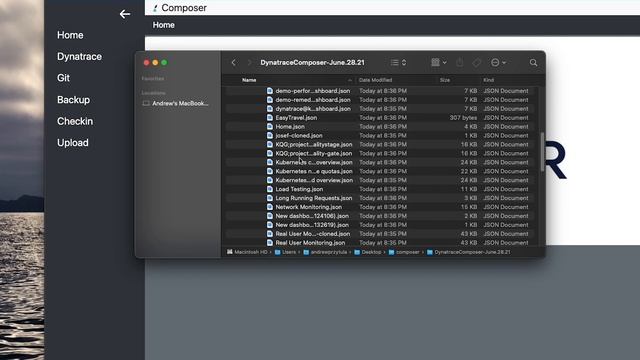Select the Real User Monitoring.json file
Image resolution: width=640 pixels, height=360 pixels.
(310, 243)
